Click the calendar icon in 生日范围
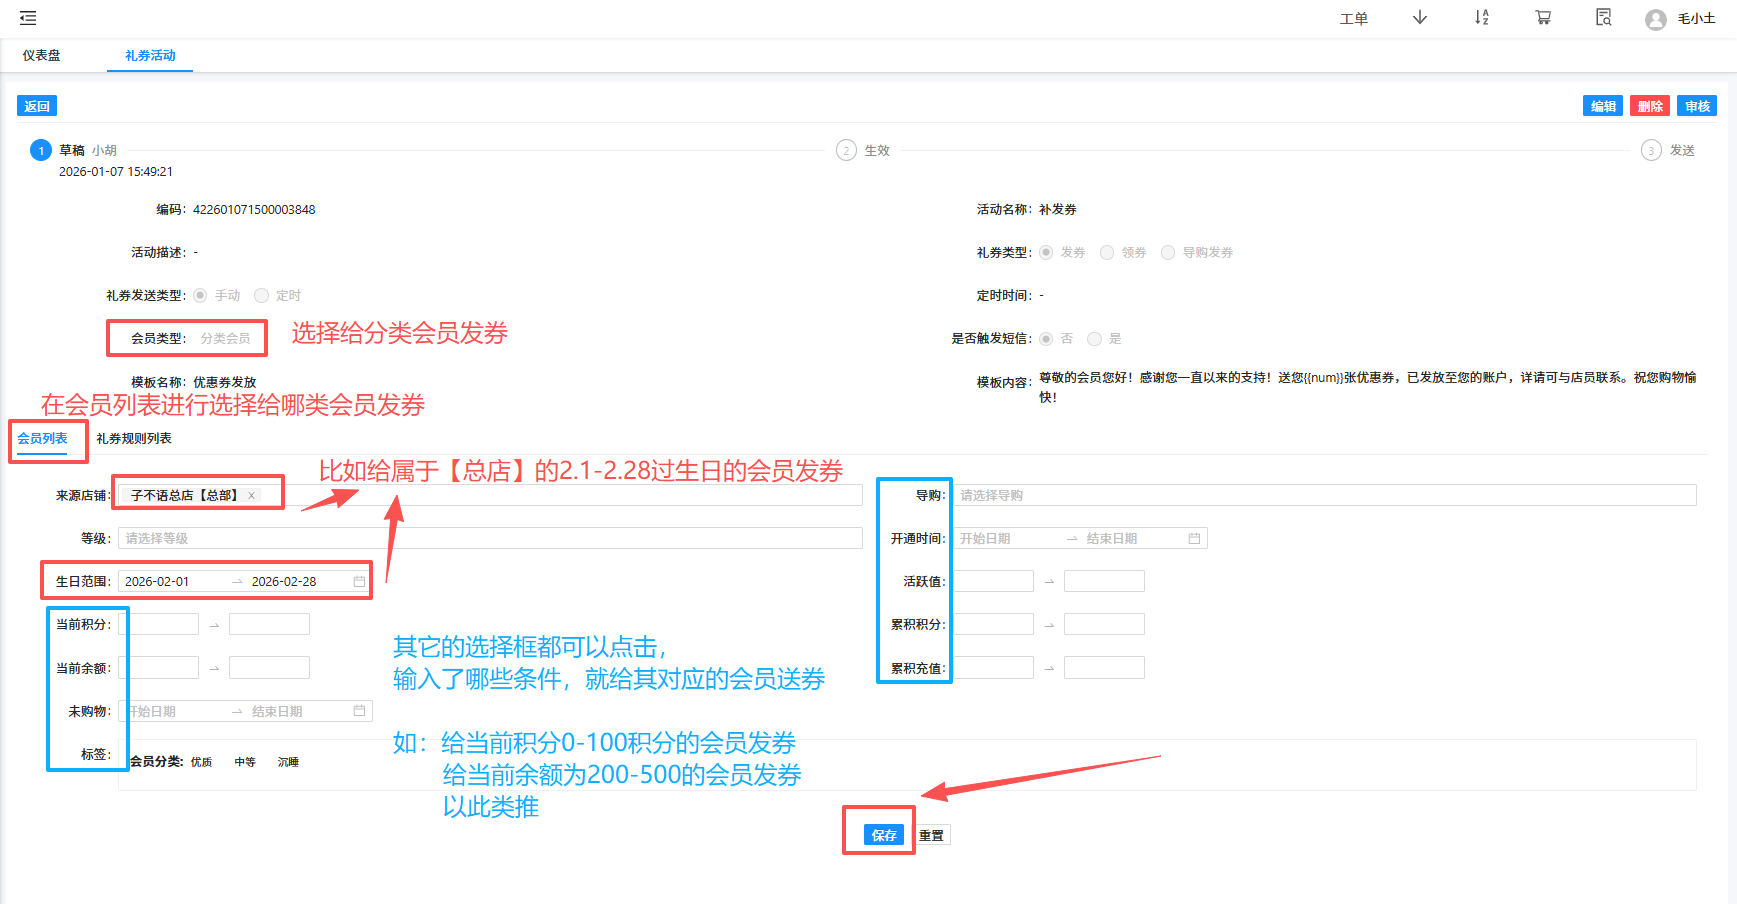Screen dimensions: 1737x904 pyautogui.click(x=359, y=581)
